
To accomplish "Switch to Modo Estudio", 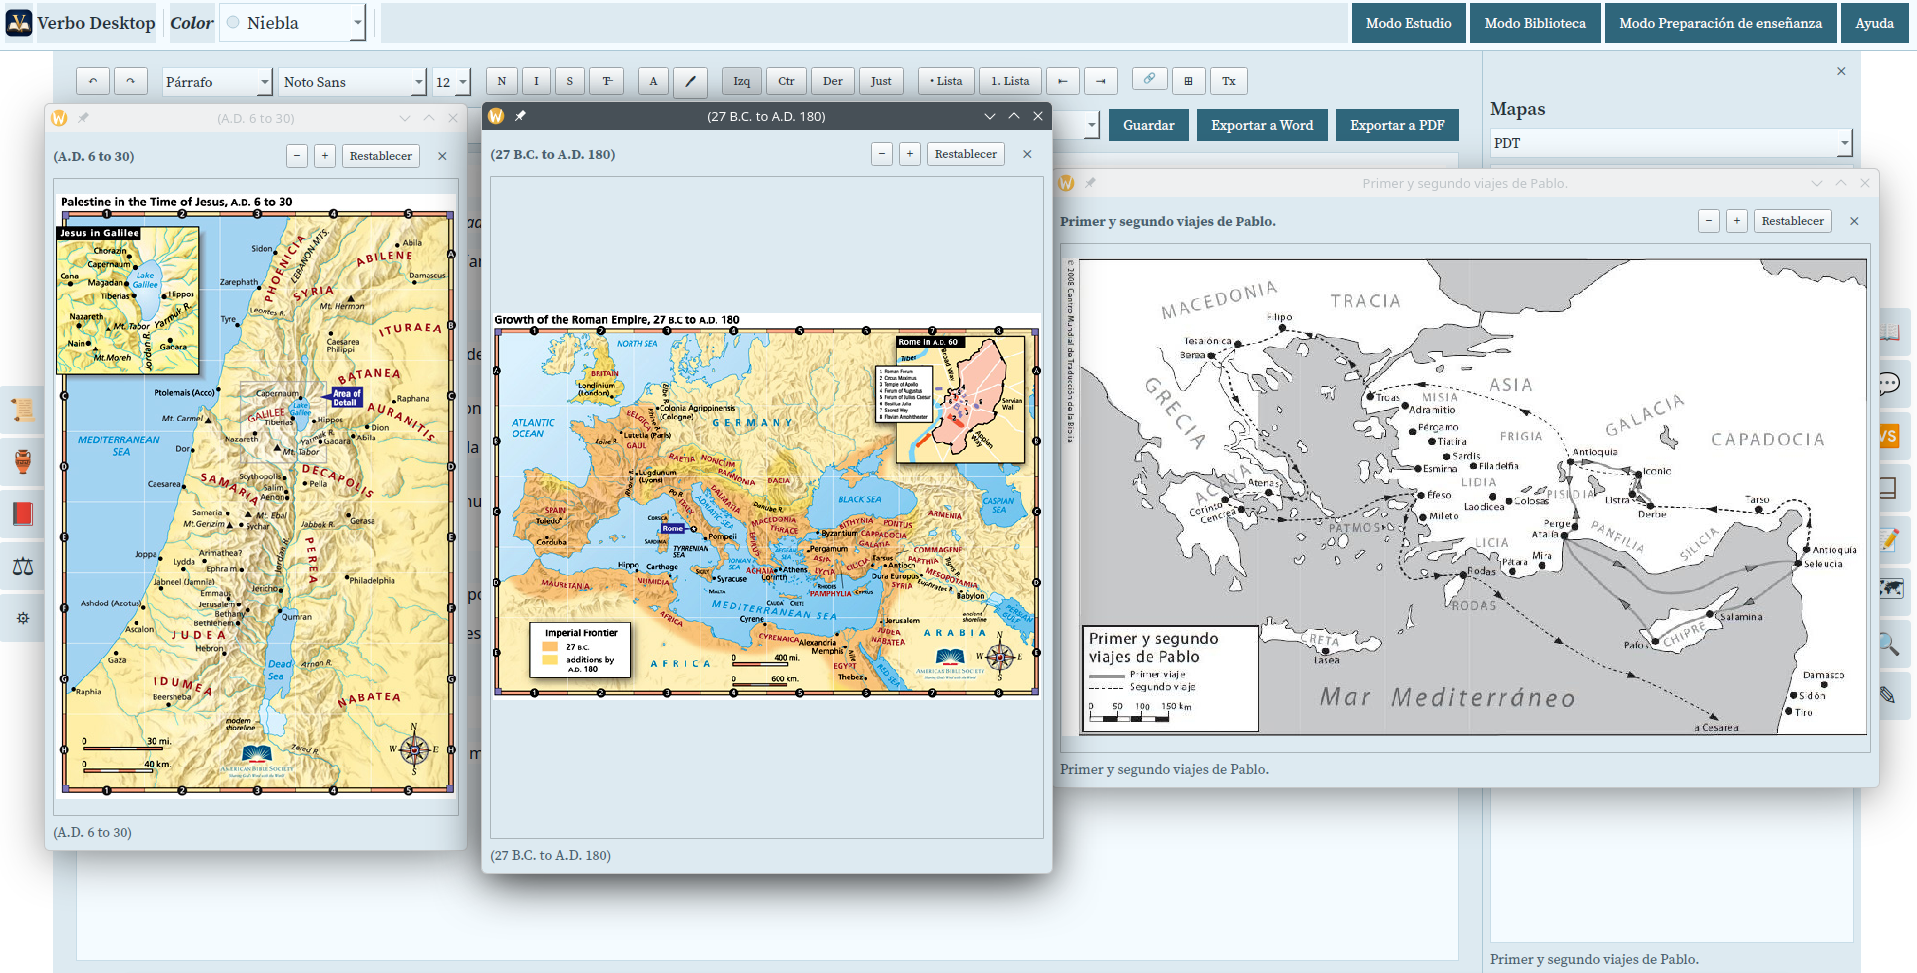I will coord(1408,23).
